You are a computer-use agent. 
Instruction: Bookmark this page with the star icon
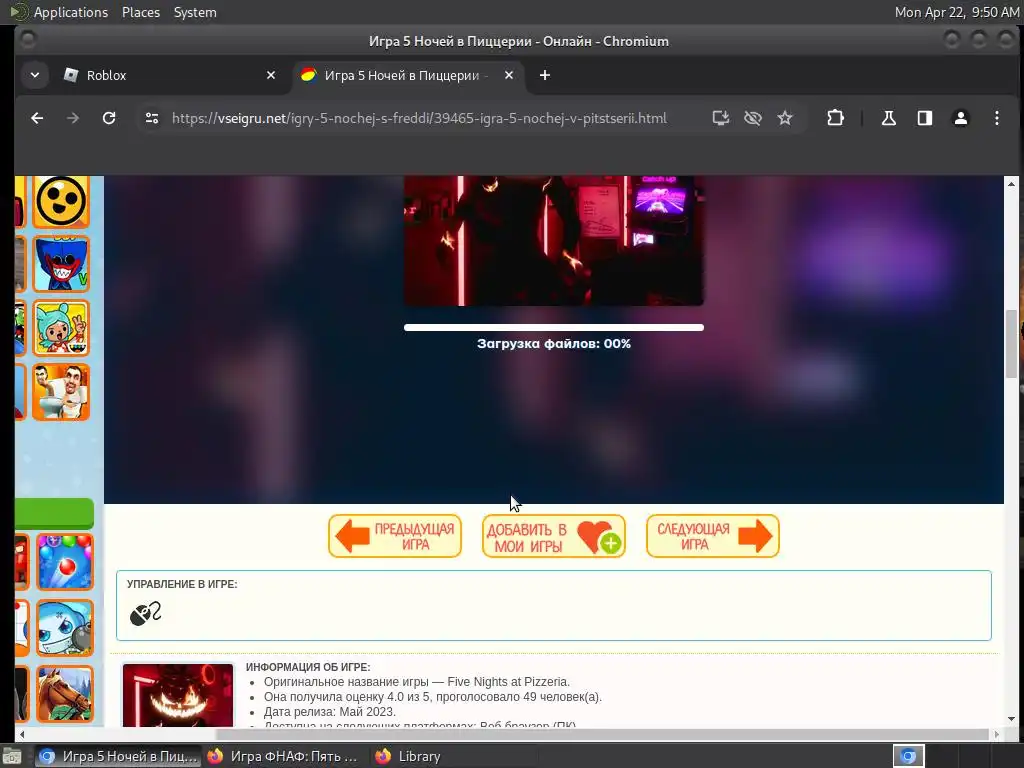click(x=785, y=118)
